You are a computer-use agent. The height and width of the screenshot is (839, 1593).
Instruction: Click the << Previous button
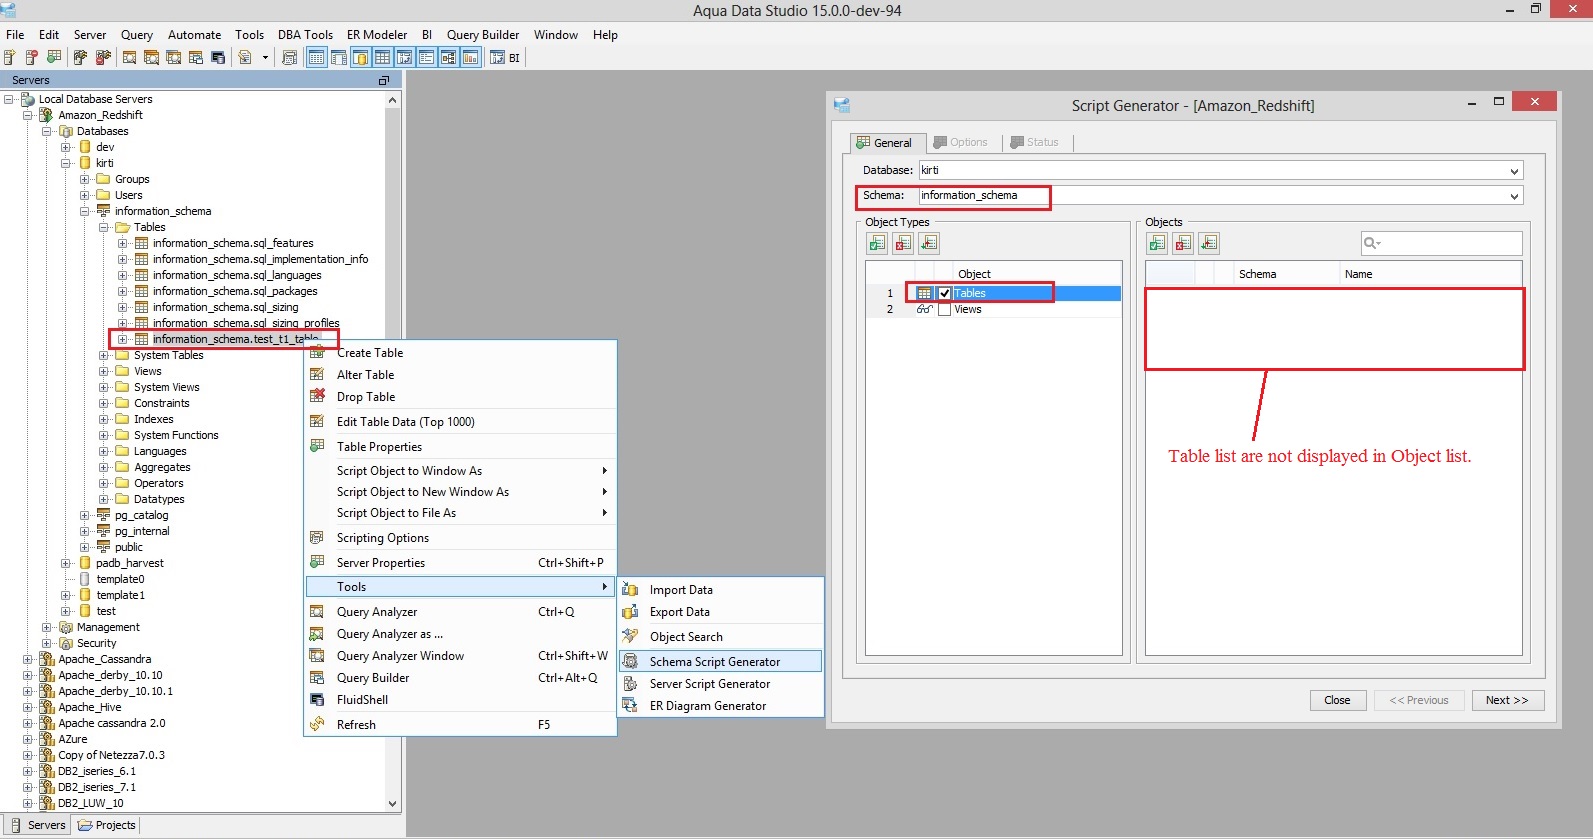tap(1419, 700)
